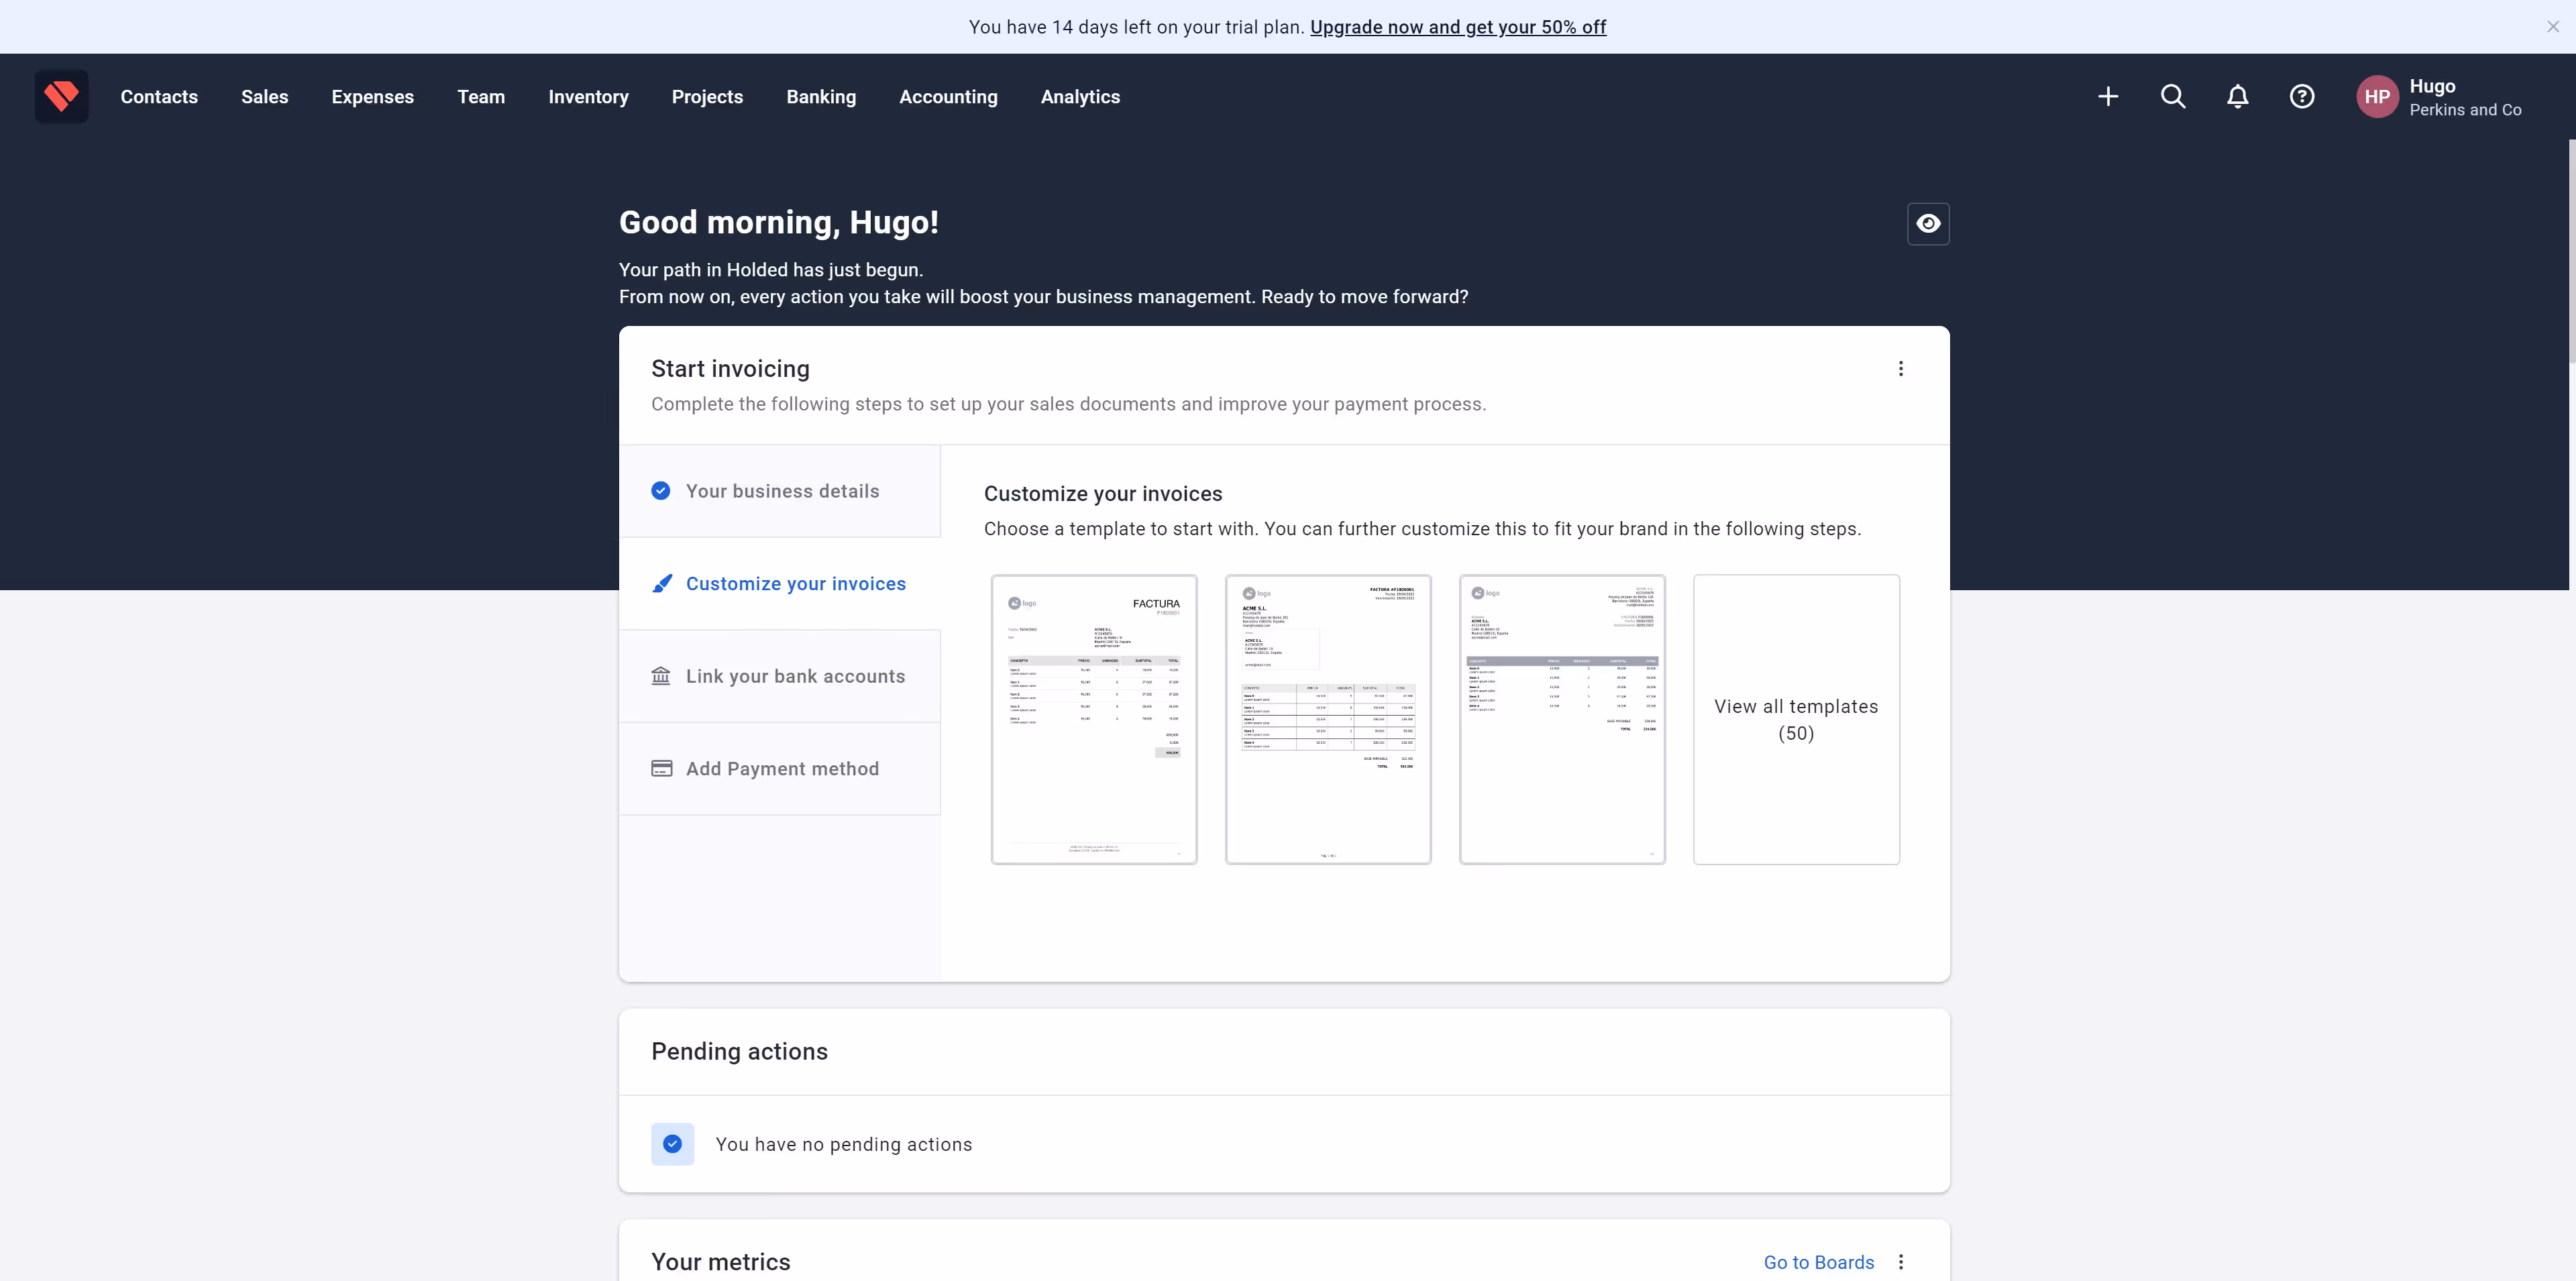Click the bank icon by Link your bank accounts

tap(661, 676)
